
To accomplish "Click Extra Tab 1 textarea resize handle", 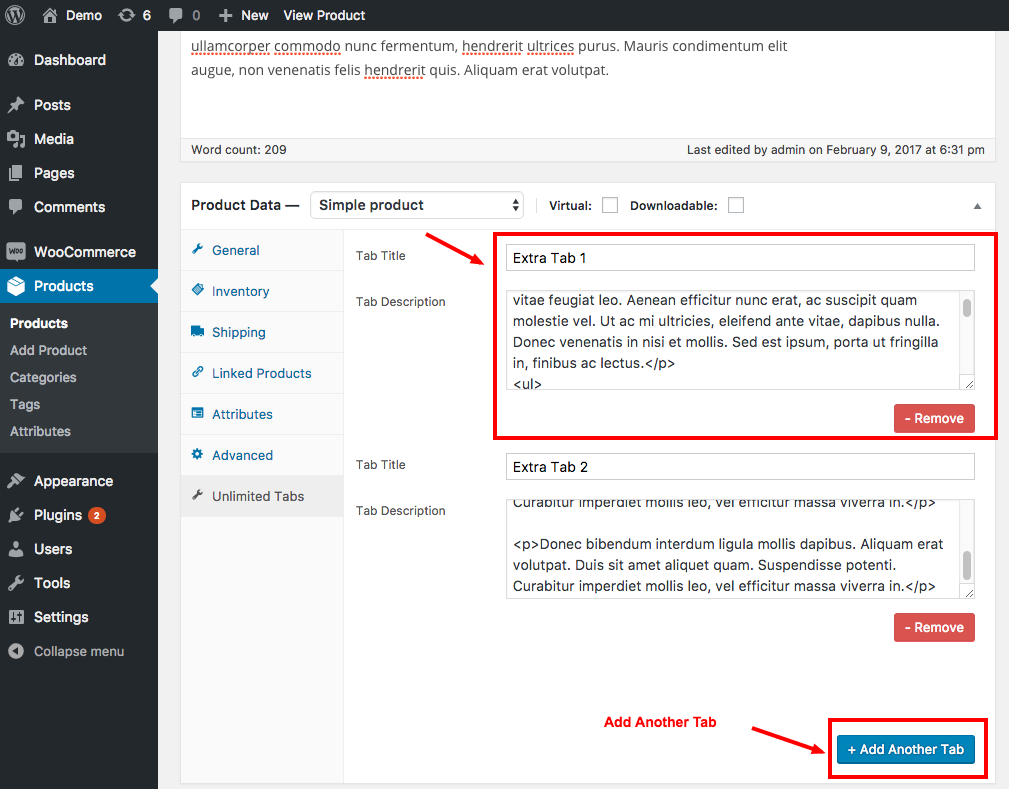I will 968,384.
